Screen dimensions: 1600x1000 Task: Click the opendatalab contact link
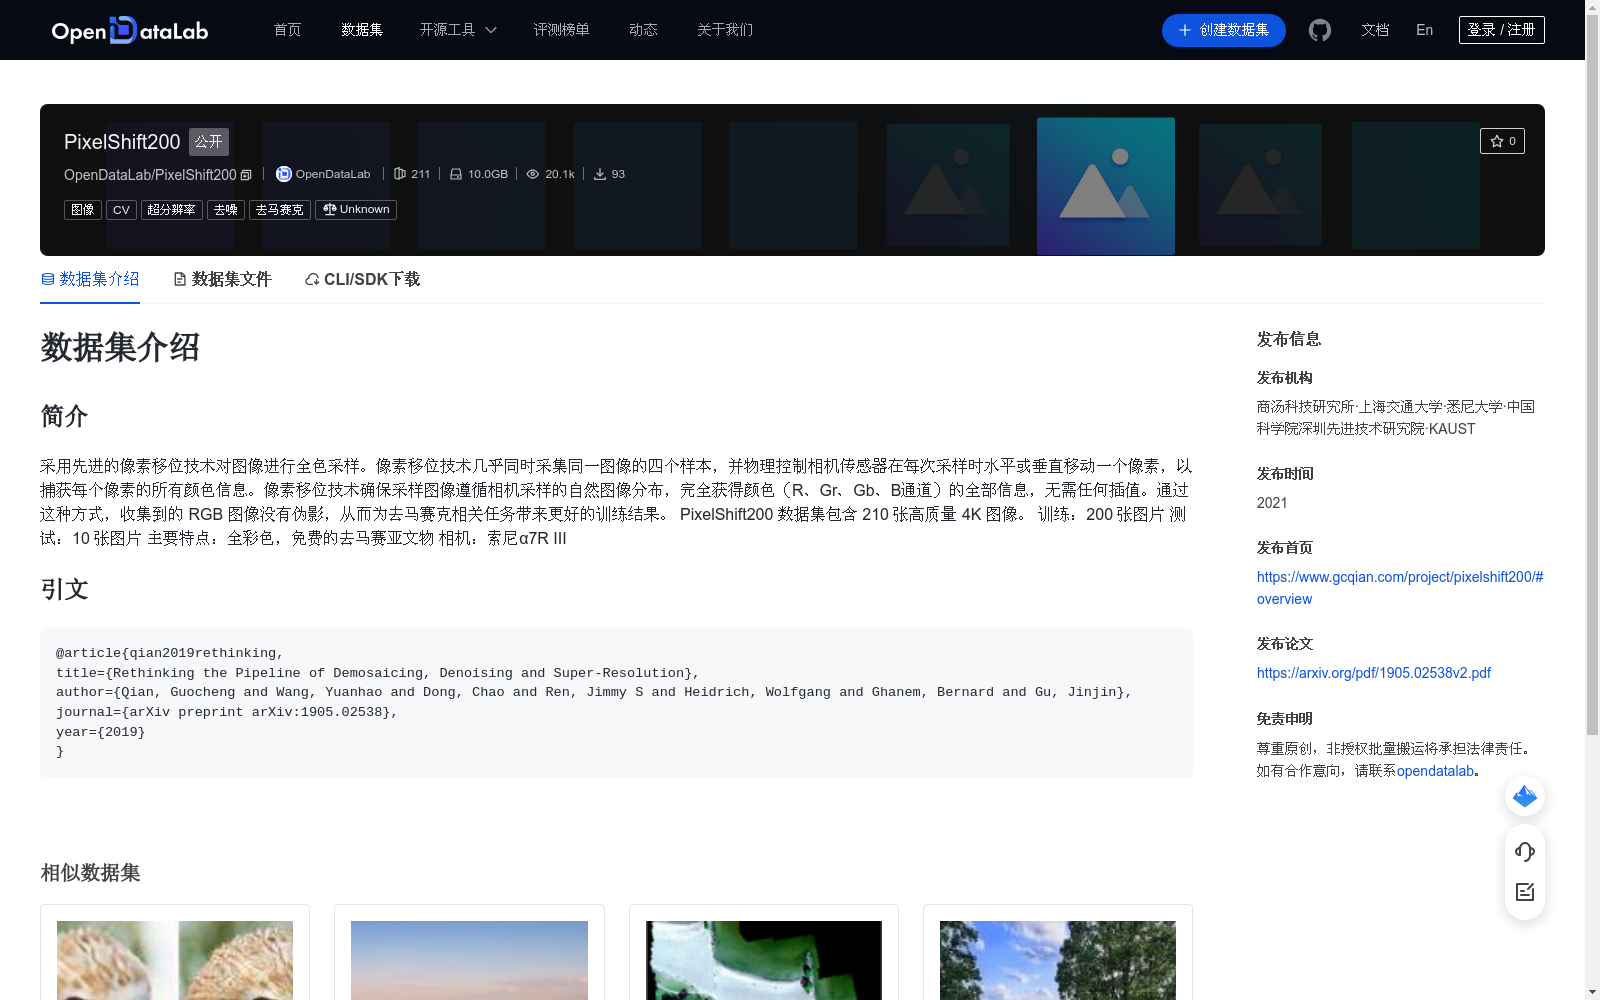[1435, 771]
